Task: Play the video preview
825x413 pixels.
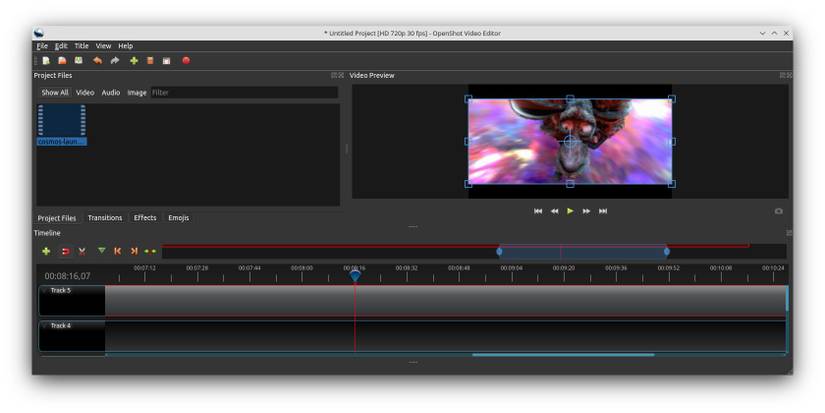Action: pos(570,211)
